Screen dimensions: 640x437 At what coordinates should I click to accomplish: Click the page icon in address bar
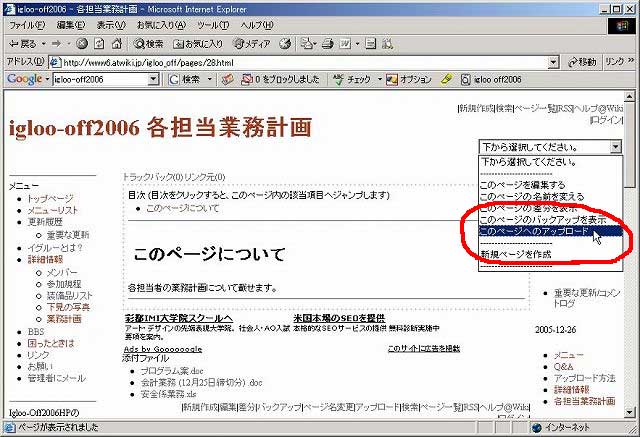coord(55,62)
